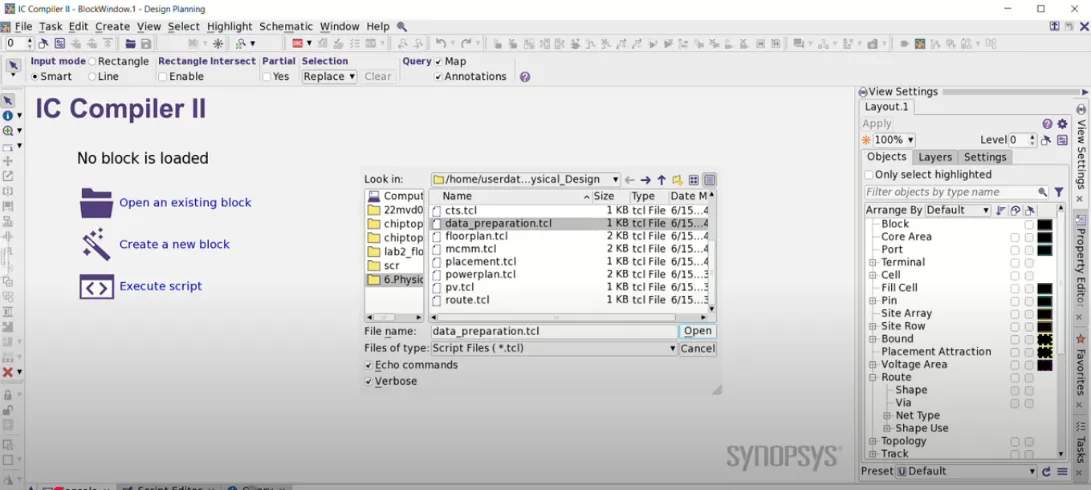Open the Schematic menu
The width and height of the screenshot is (1091, 490).
click(x=286, y=26)
